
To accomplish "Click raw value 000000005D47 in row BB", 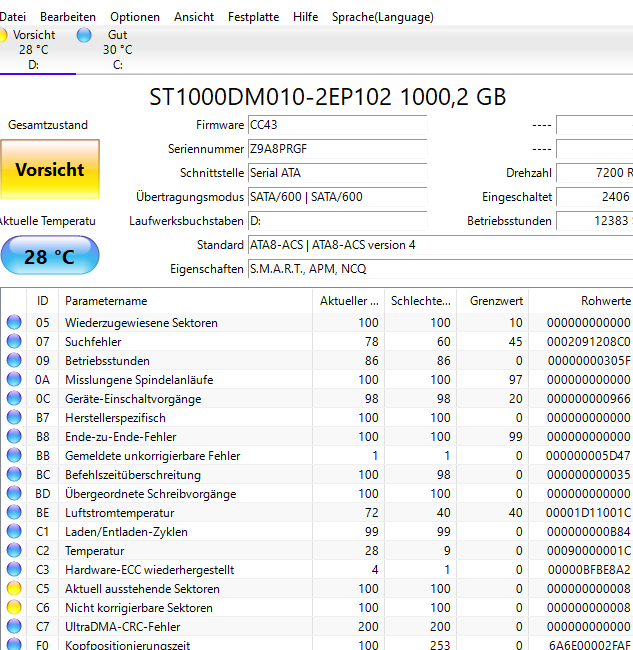I will point(589,456).
